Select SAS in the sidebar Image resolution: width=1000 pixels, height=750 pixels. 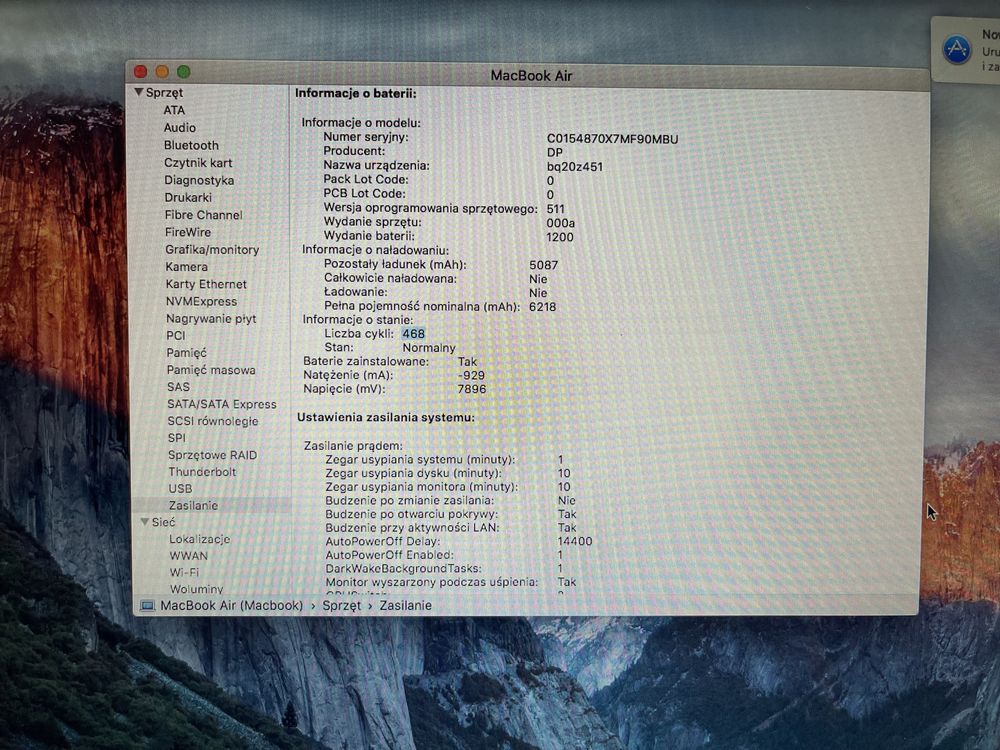(x=179, y=386)
